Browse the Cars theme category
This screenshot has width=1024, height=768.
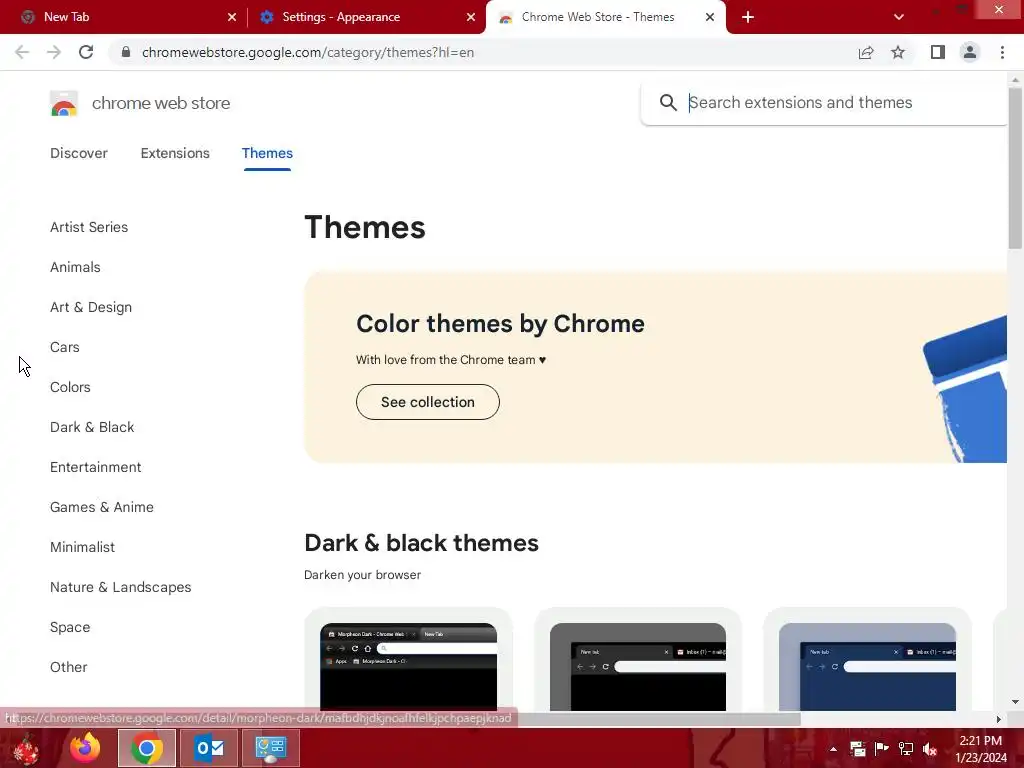[65, 347]
